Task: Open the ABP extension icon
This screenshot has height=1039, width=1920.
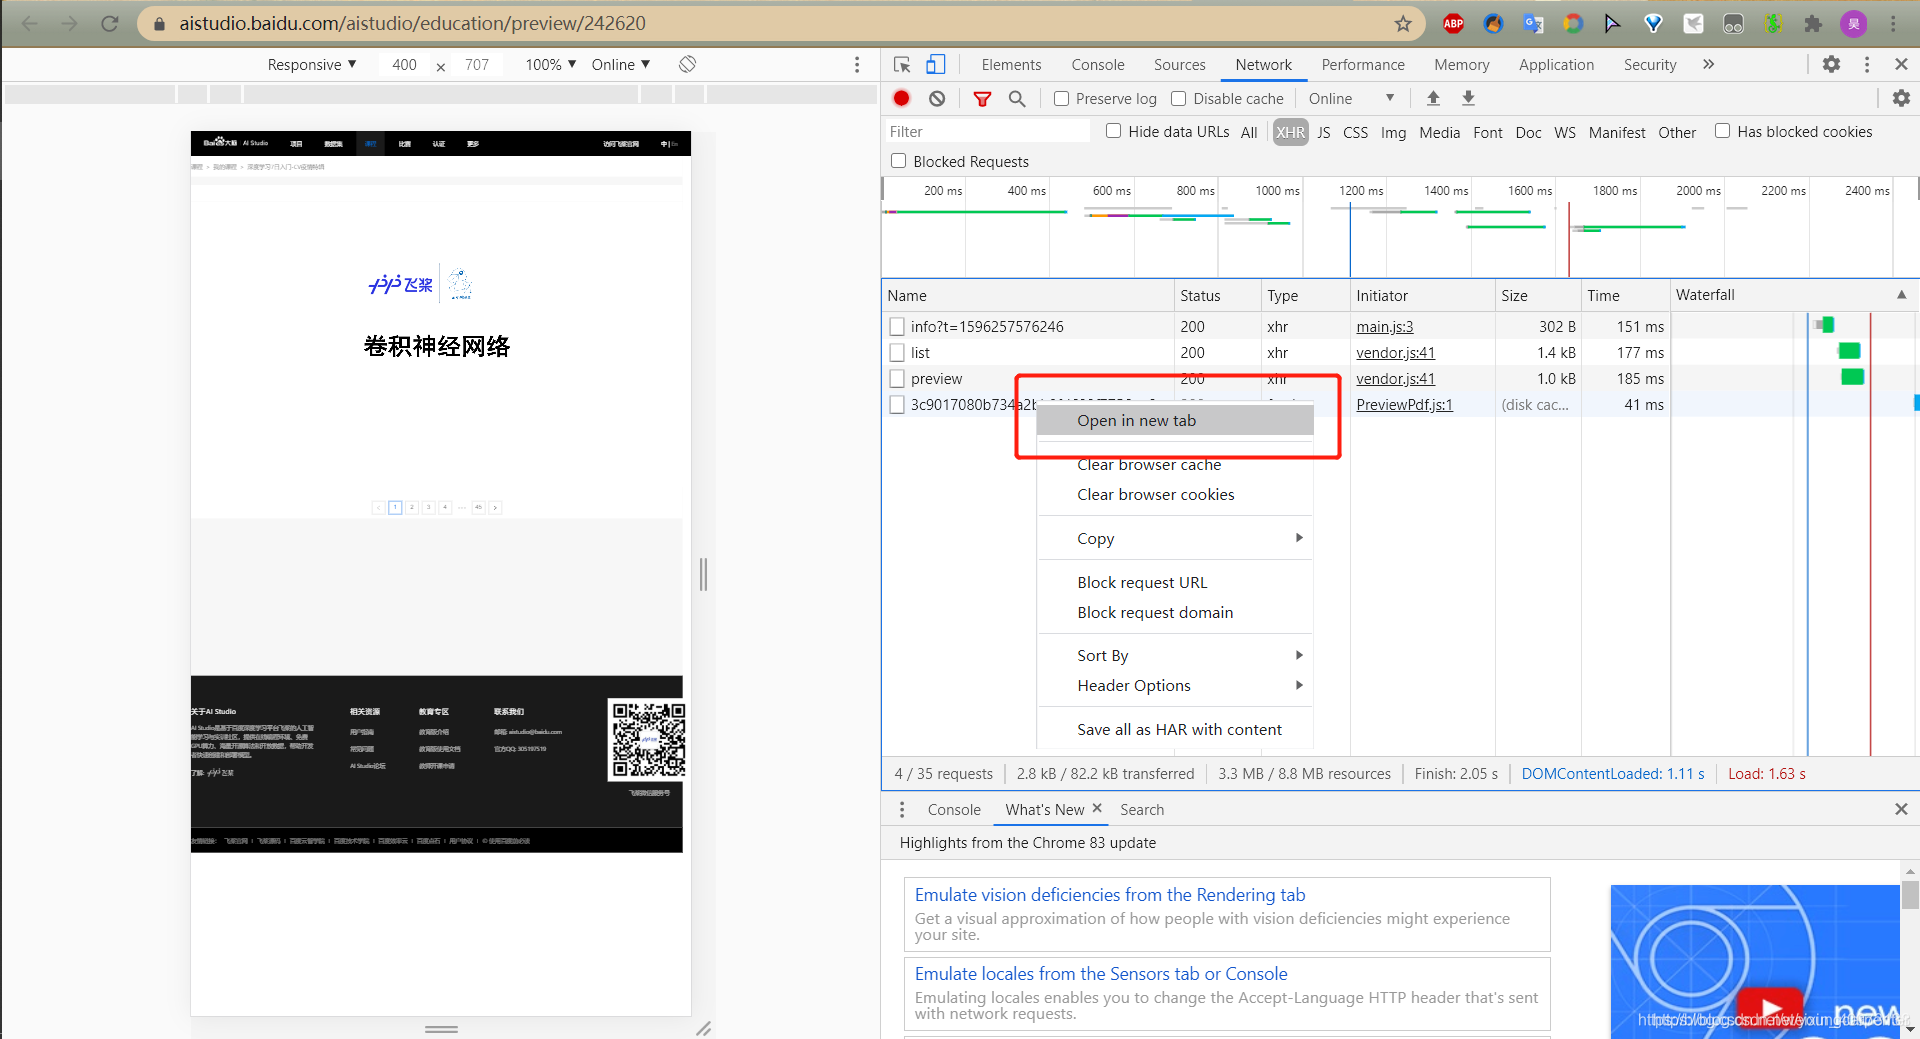Action: (1454, 23)
